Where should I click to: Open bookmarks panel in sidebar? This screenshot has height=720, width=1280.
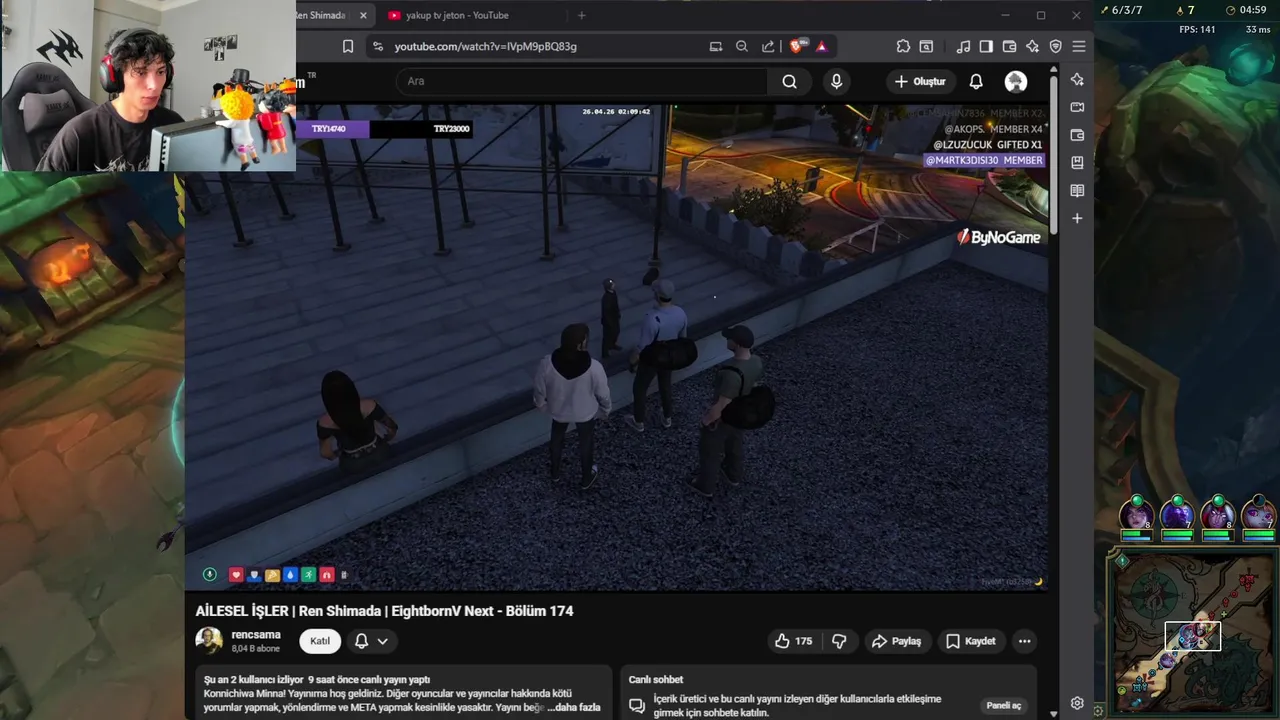coord(1077,162)
